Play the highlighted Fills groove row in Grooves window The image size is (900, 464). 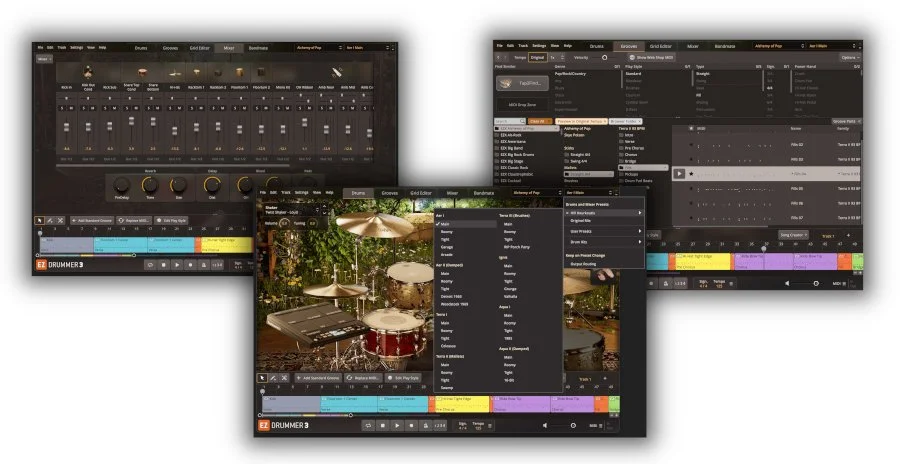679,173
